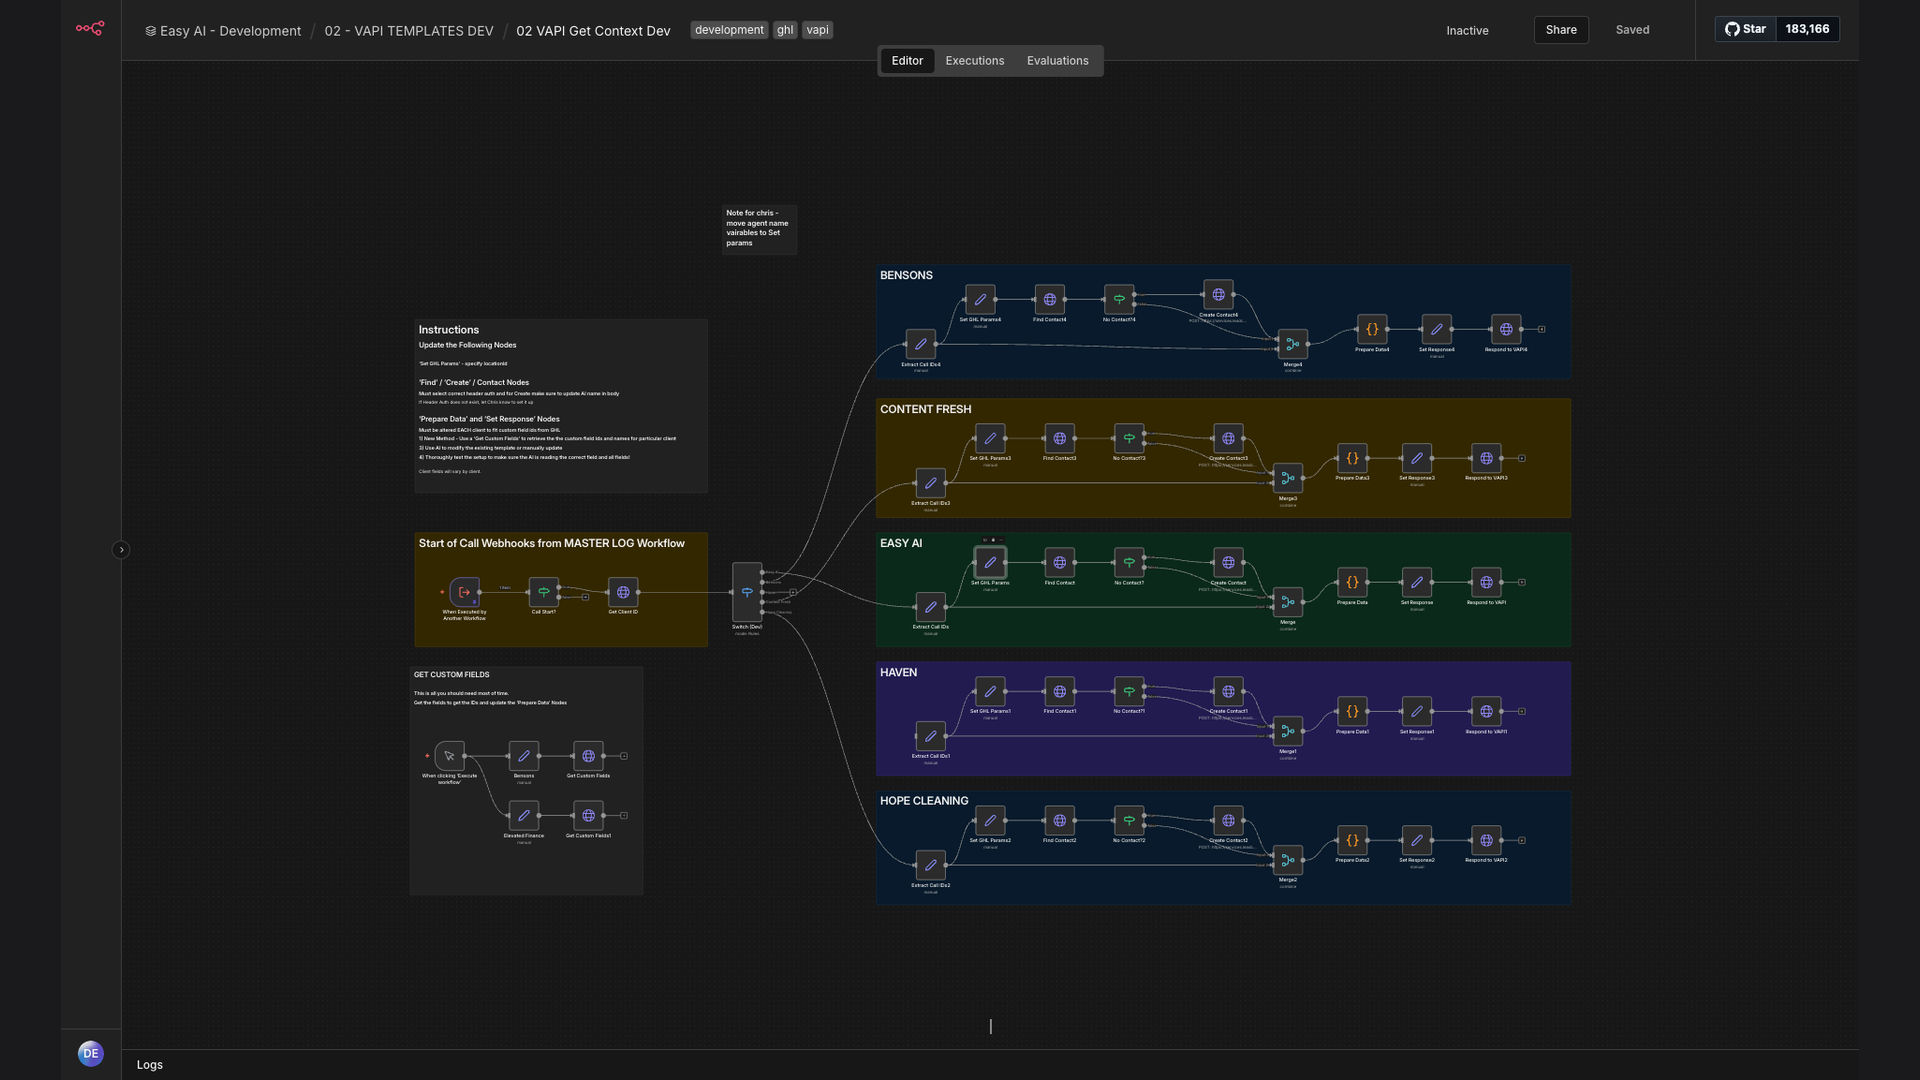
Task: Open the Easy AI - Development project link
Action: pyautogui.click(x=223, y=31)
